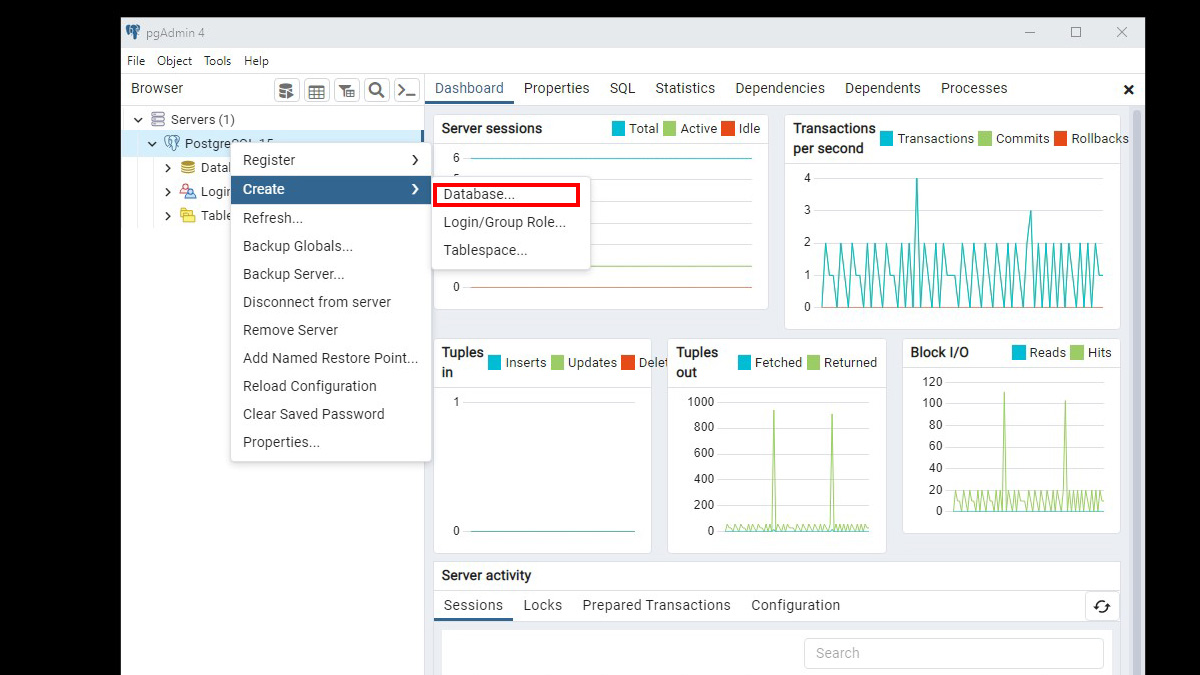Collapse the PostgreSQL 15 server node
The height and width of the screenshot is (675, 1200).
[152, 144]
